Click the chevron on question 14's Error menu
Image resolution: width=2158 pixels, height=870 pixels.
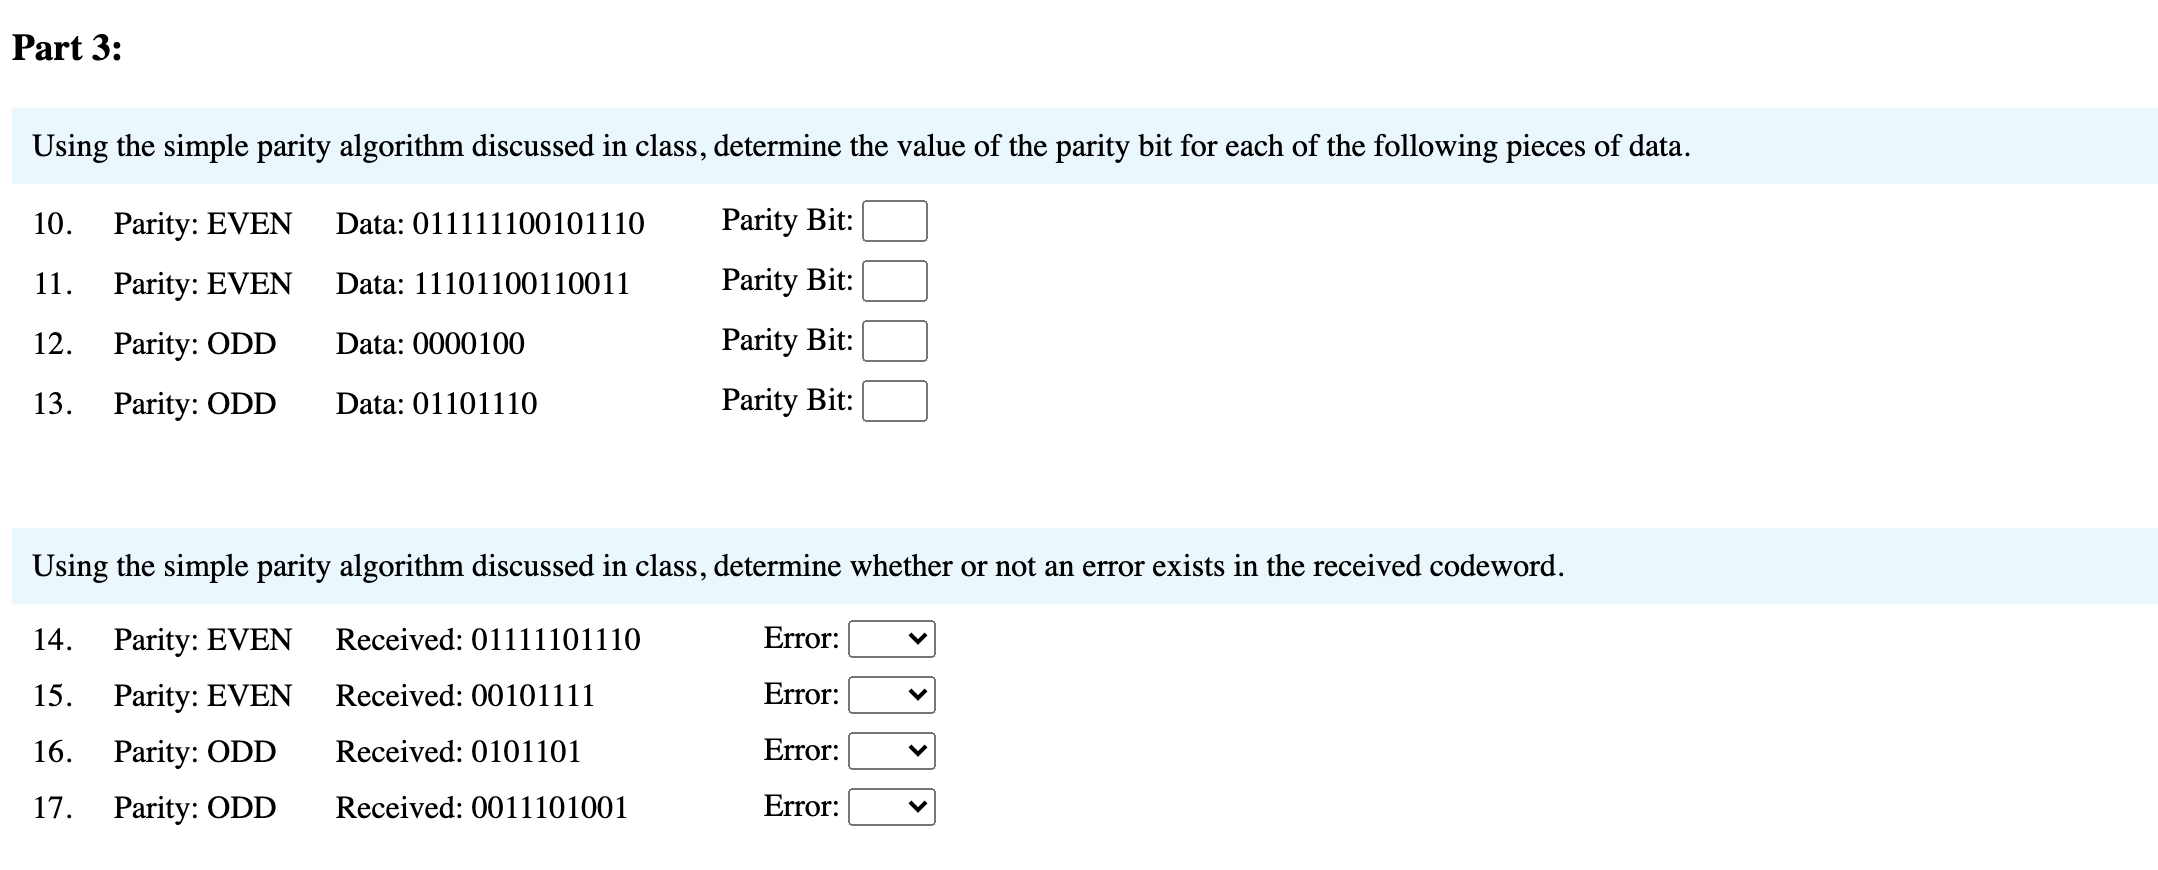pos(917,640)
